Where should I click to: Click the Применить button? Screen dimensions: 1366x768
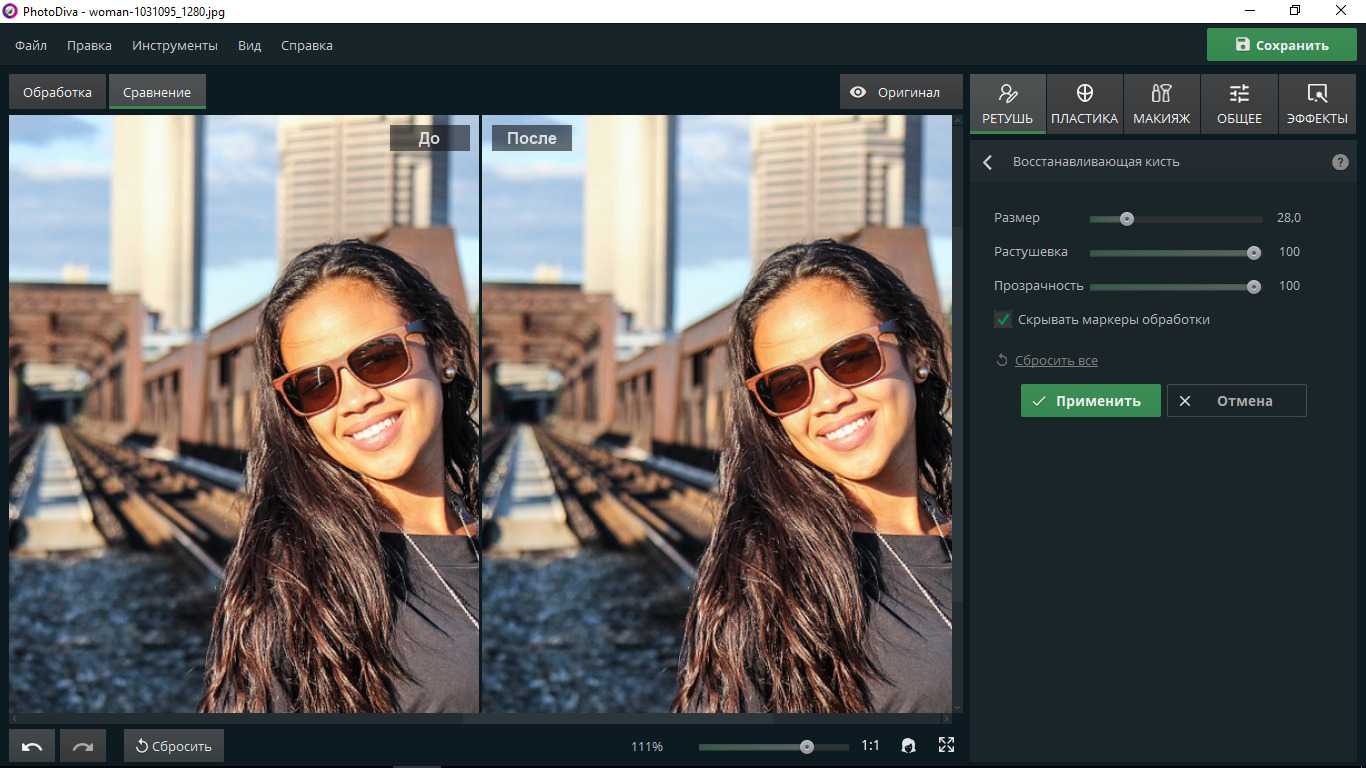1090,401
